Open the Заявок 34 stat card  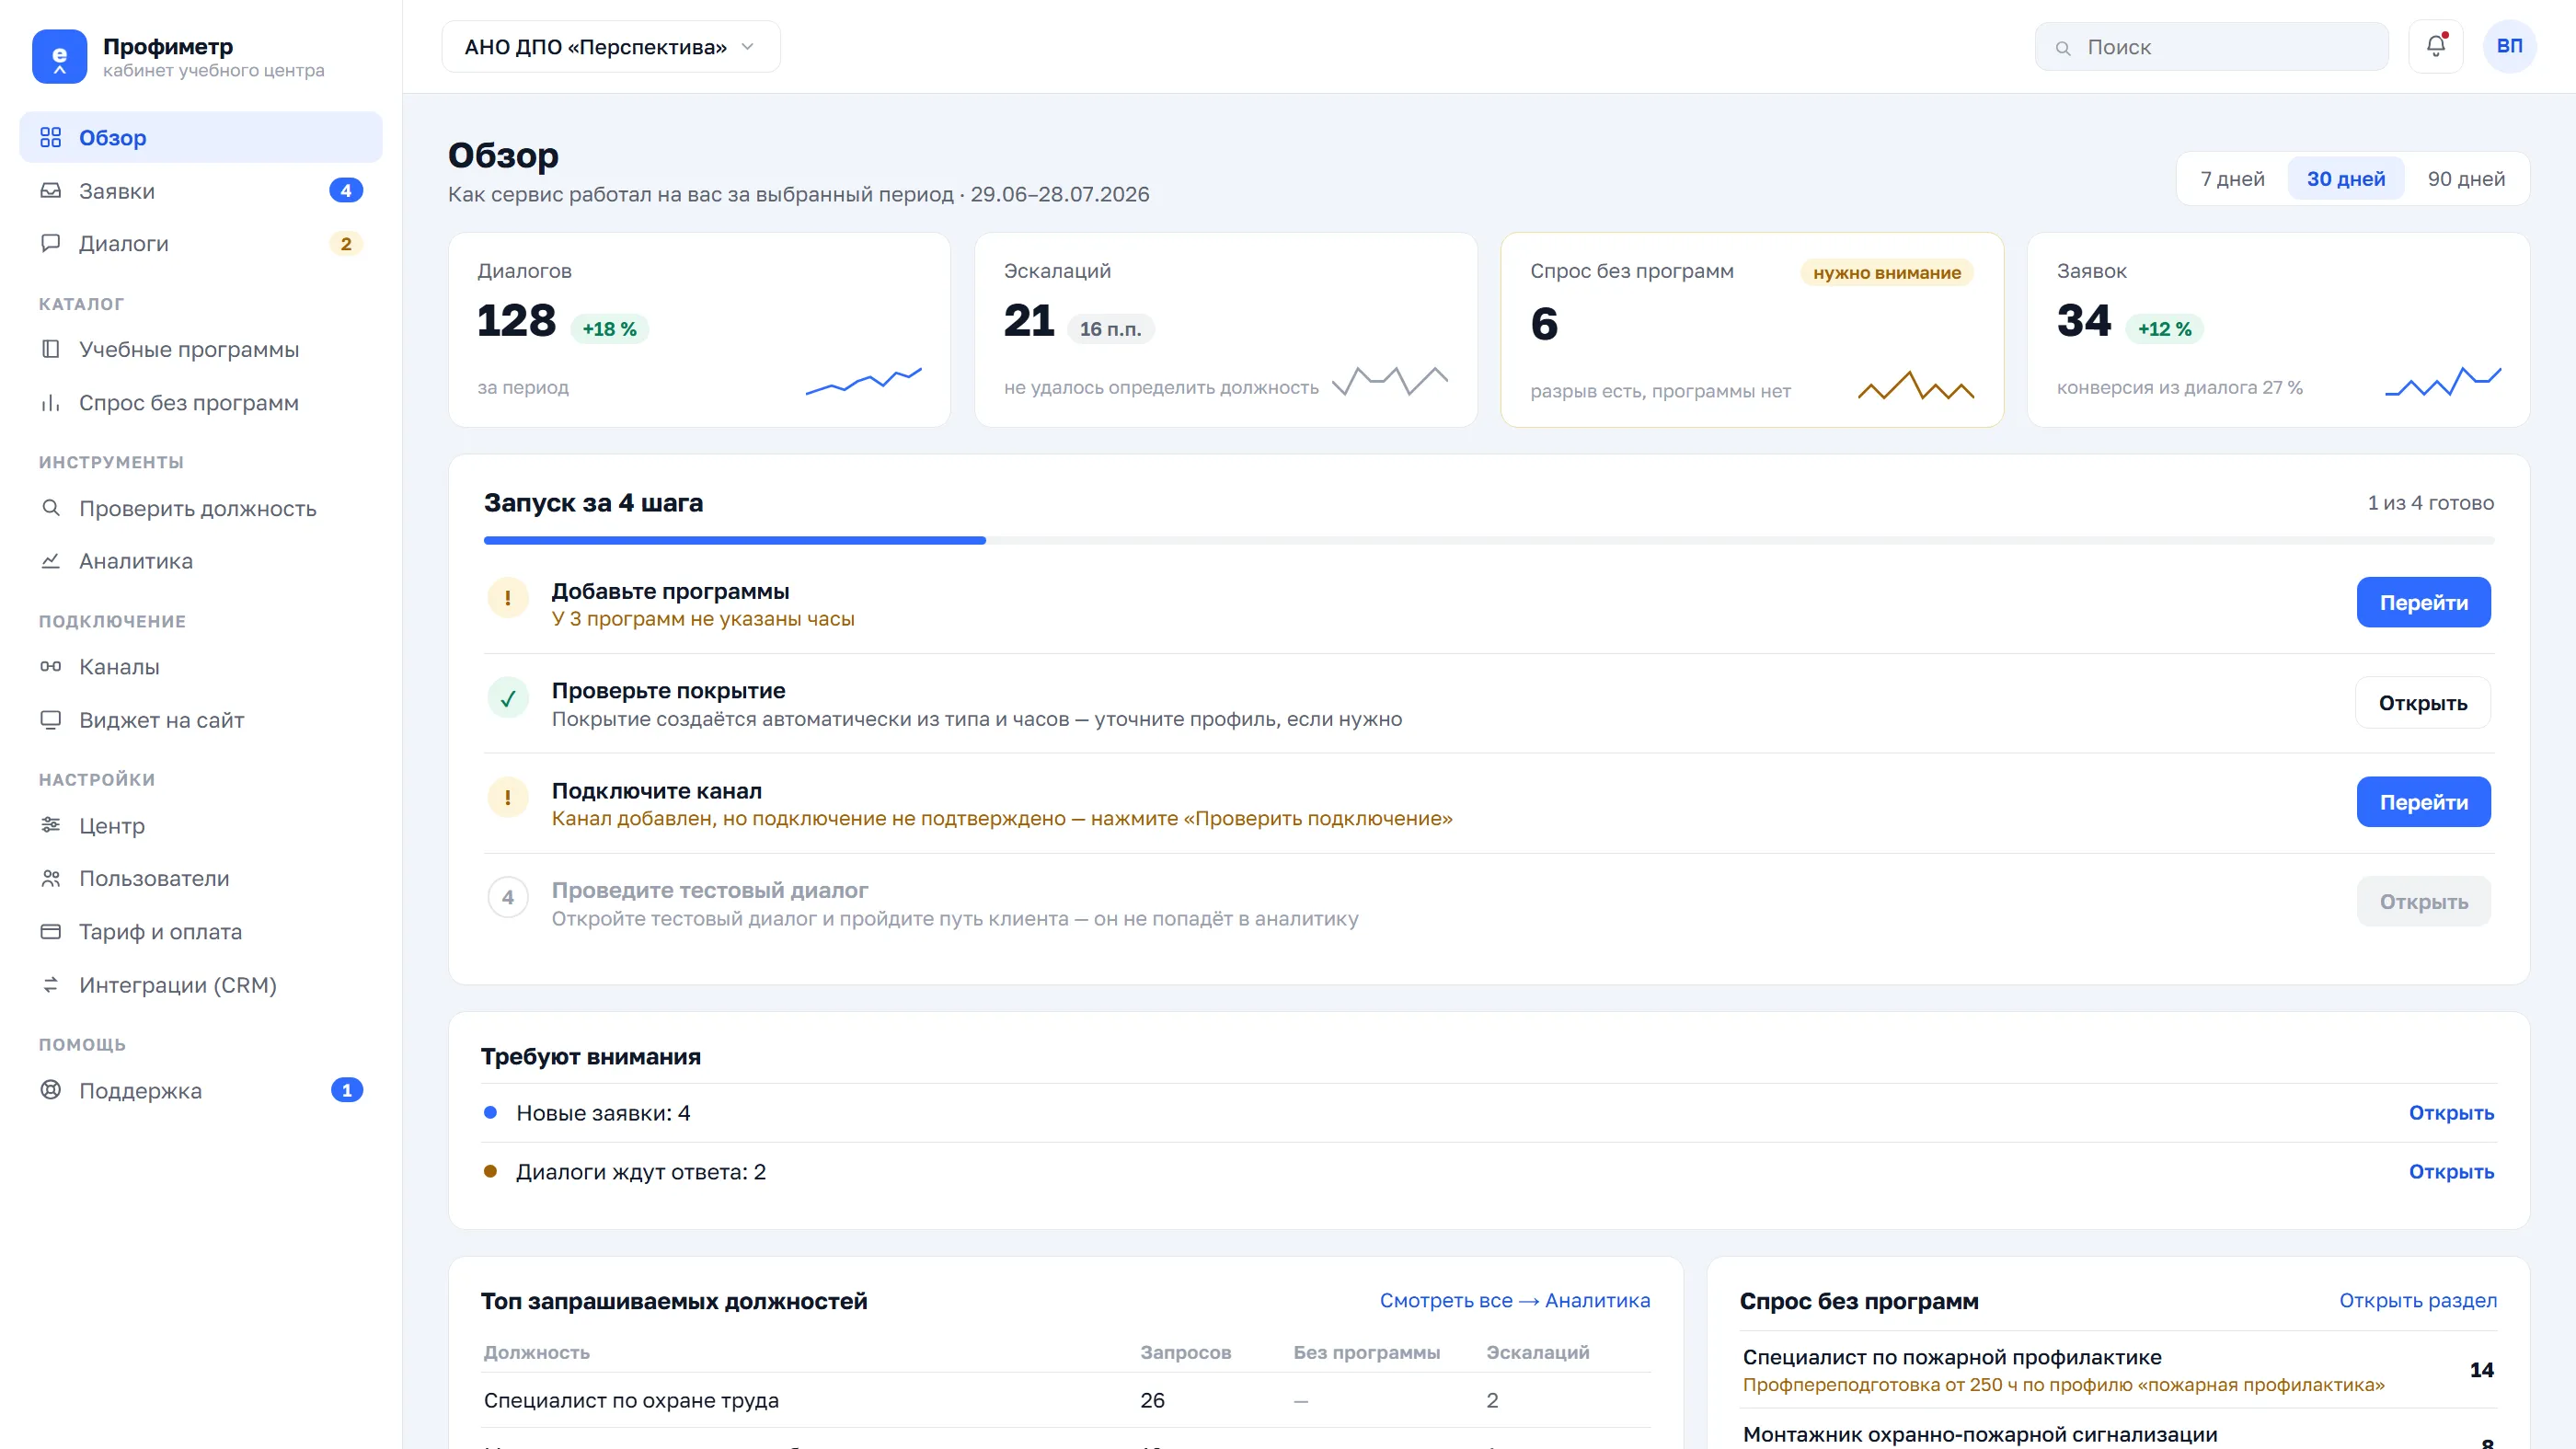(2278, 330)
